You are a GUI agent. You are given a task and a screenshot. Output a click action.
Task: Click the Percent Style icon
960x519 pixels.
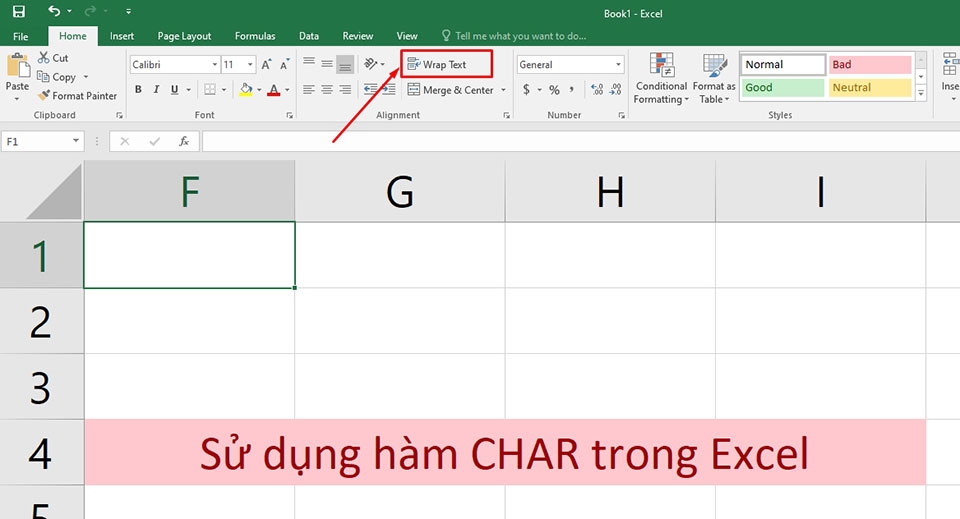click(x=554, y=90)
